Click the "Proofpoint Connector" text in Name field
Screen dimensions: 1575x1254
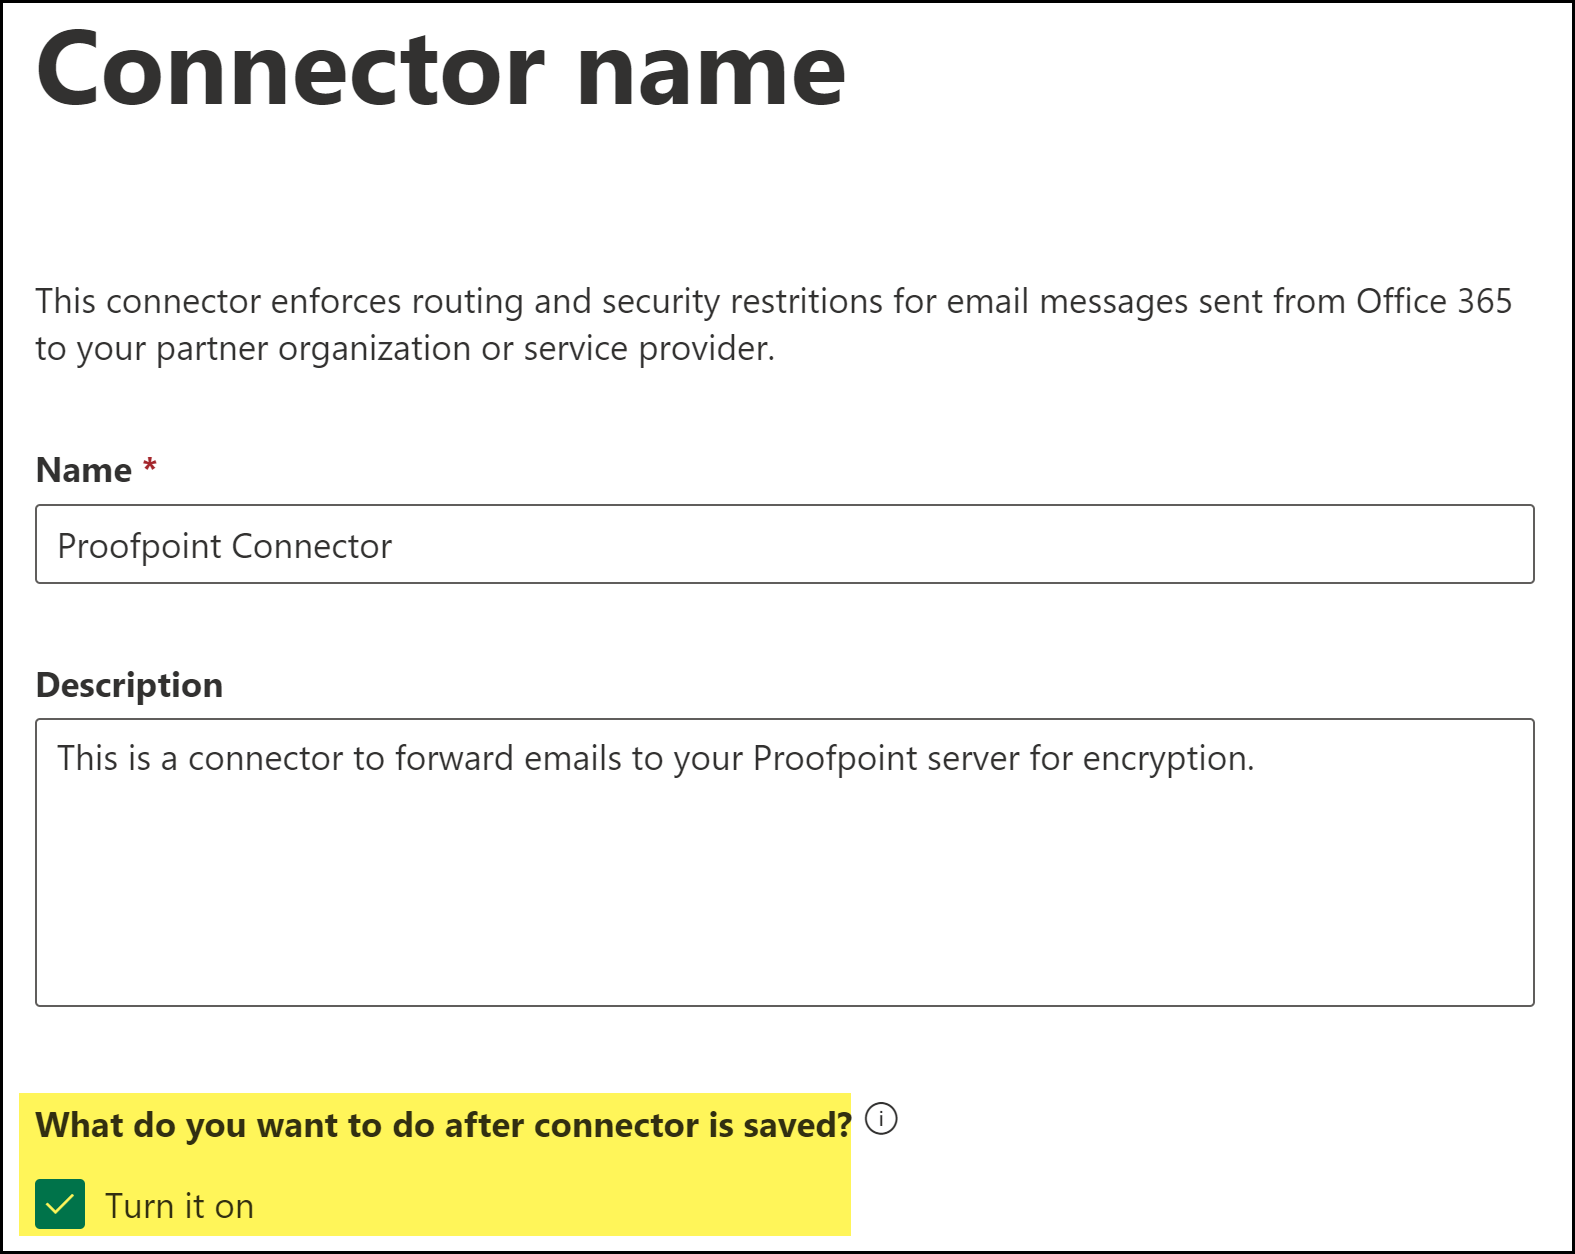tap(225, 546)
